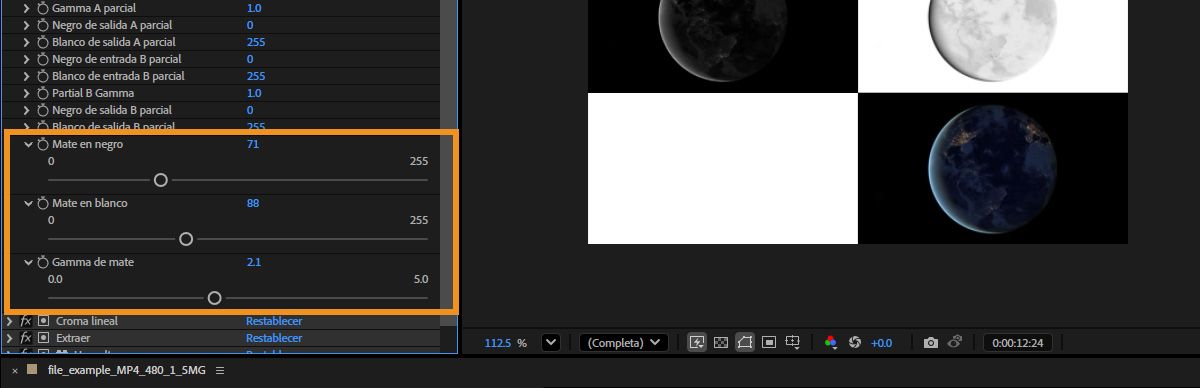Click Croma lineal effect box icon
This screenshot has height=388, width=1200.
click(43, 322)
